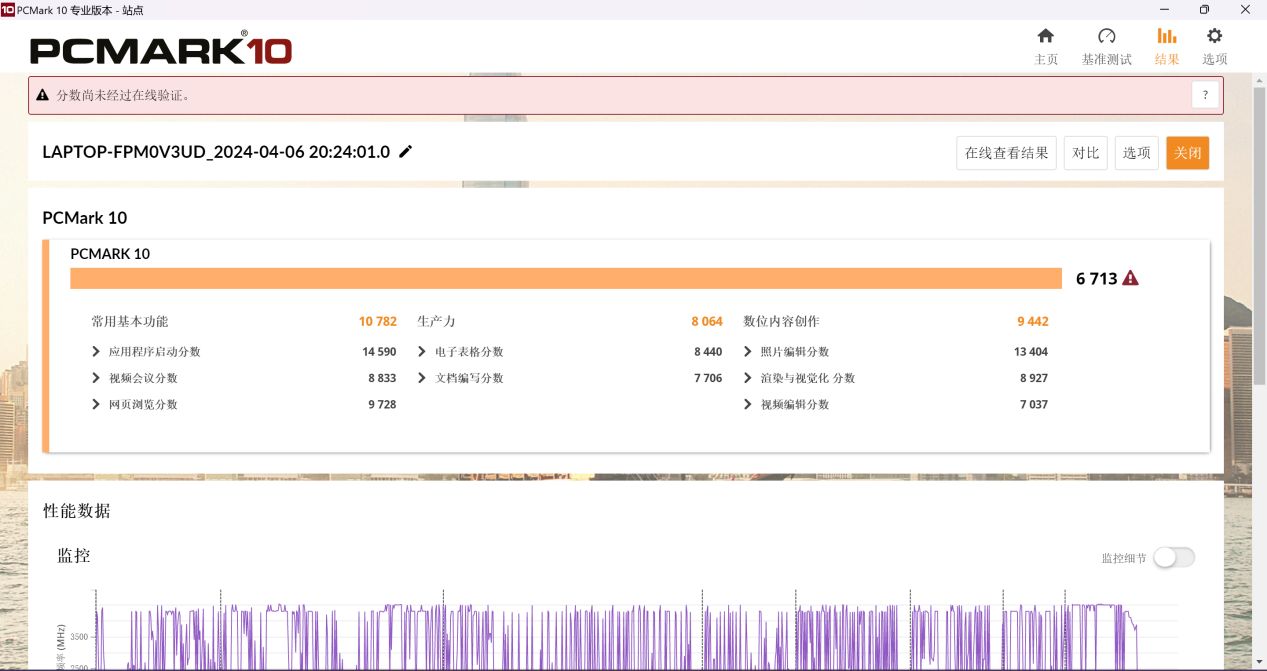Screen dimensions: 1267x671
Task: Click the 9 728 web browsing score value
Action: pos(382,404)
